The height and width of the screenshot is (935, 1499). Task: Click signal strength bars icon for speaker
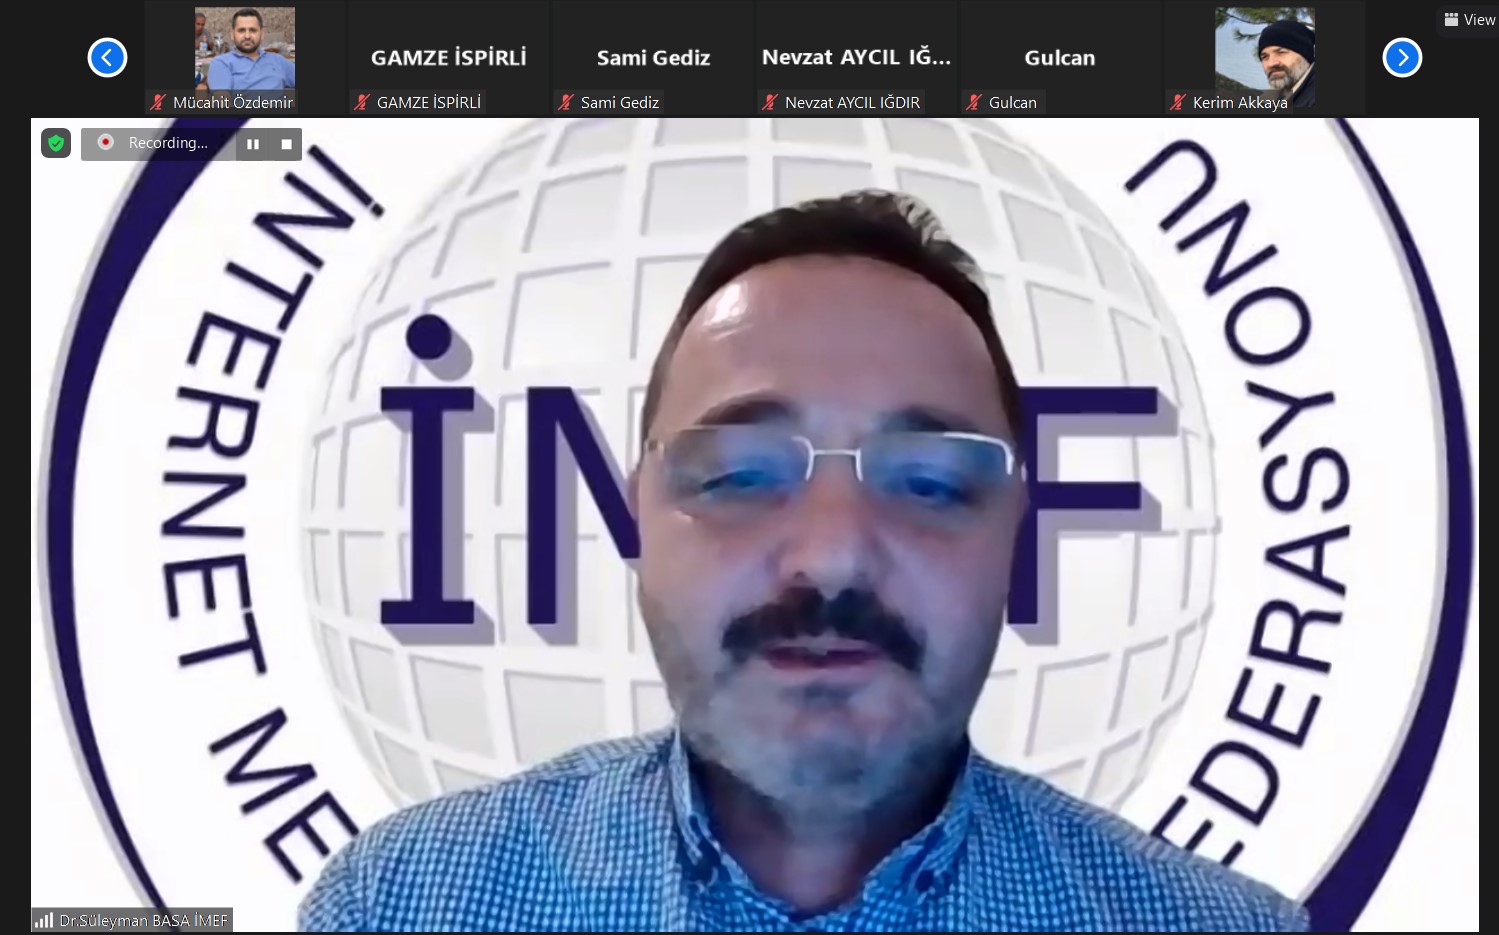(x=44, y=920)
